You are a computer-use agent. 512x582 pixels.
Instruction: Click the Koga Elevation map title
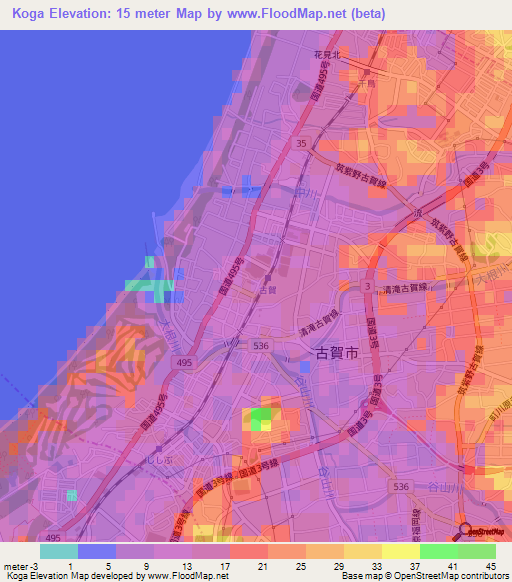click(199, 14)
